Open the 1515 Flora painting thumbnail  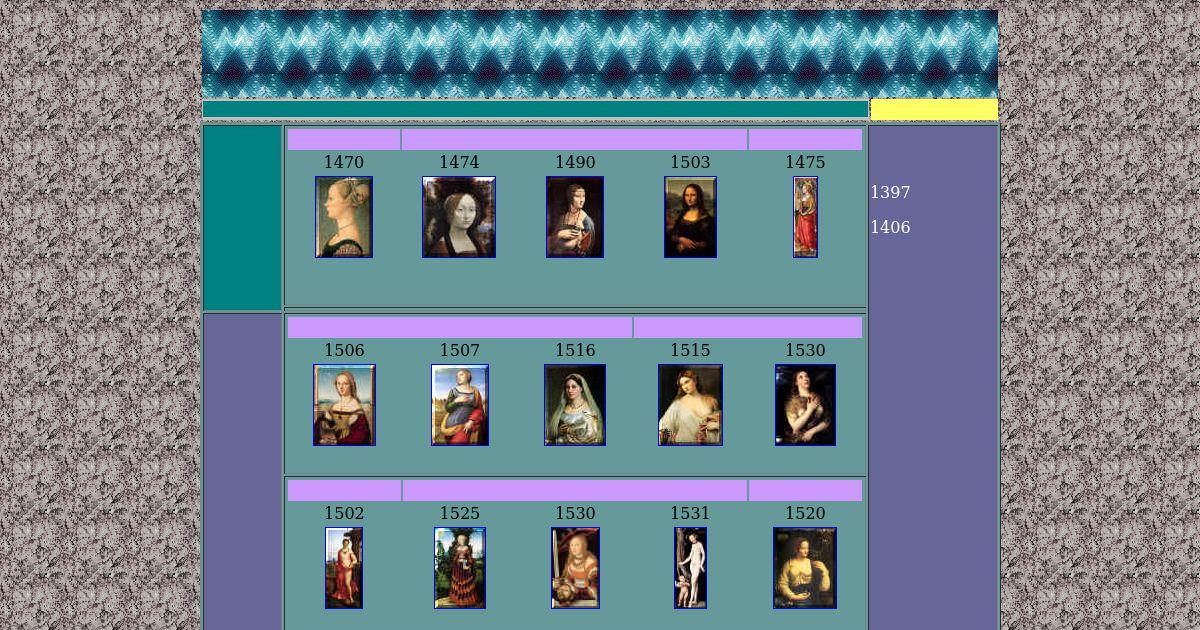click(x=690, y=405)
